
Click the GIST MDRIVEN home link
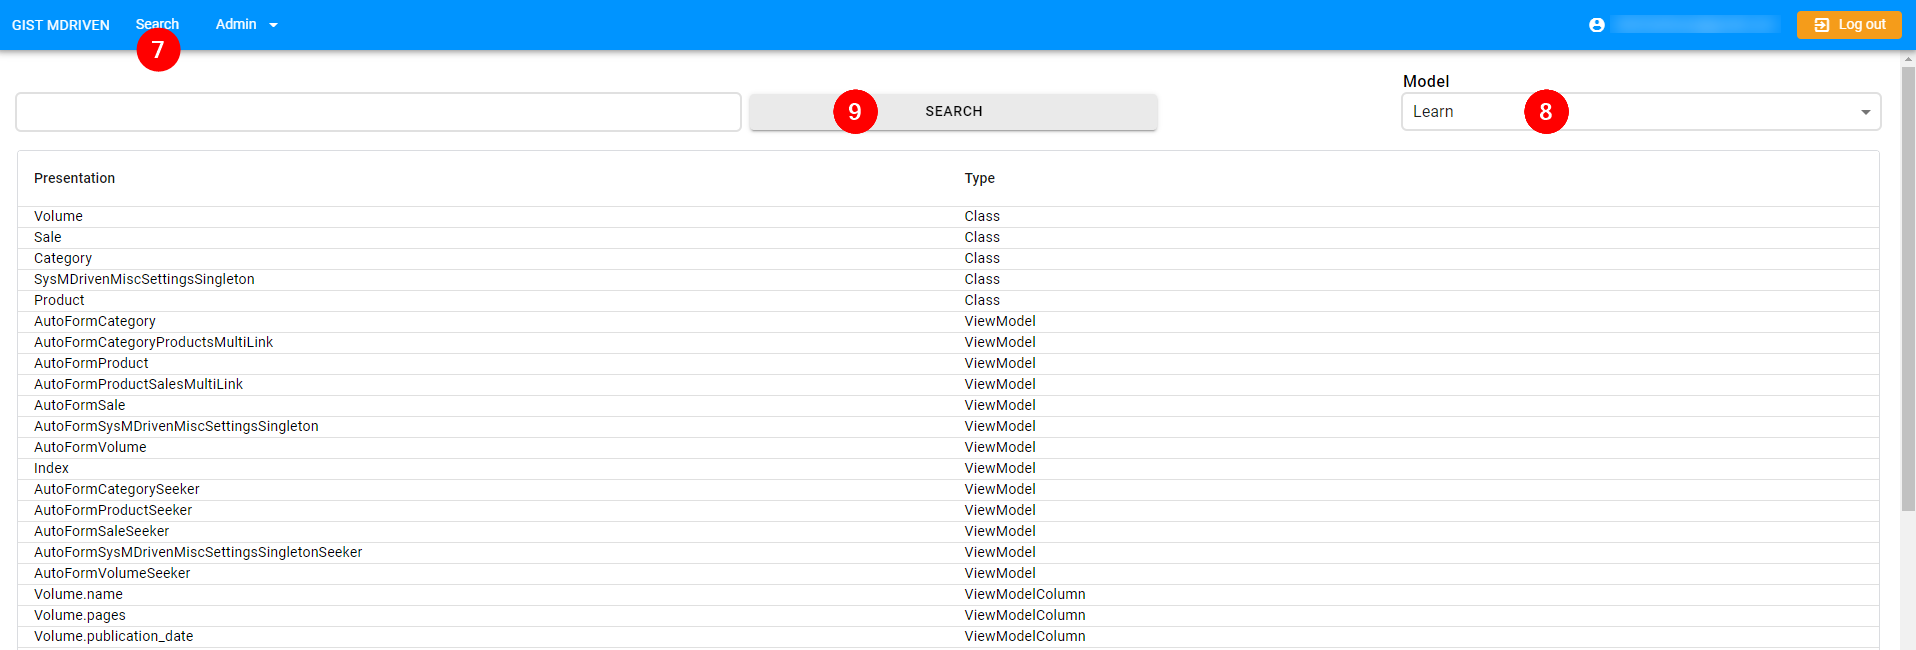pos(61,25)
